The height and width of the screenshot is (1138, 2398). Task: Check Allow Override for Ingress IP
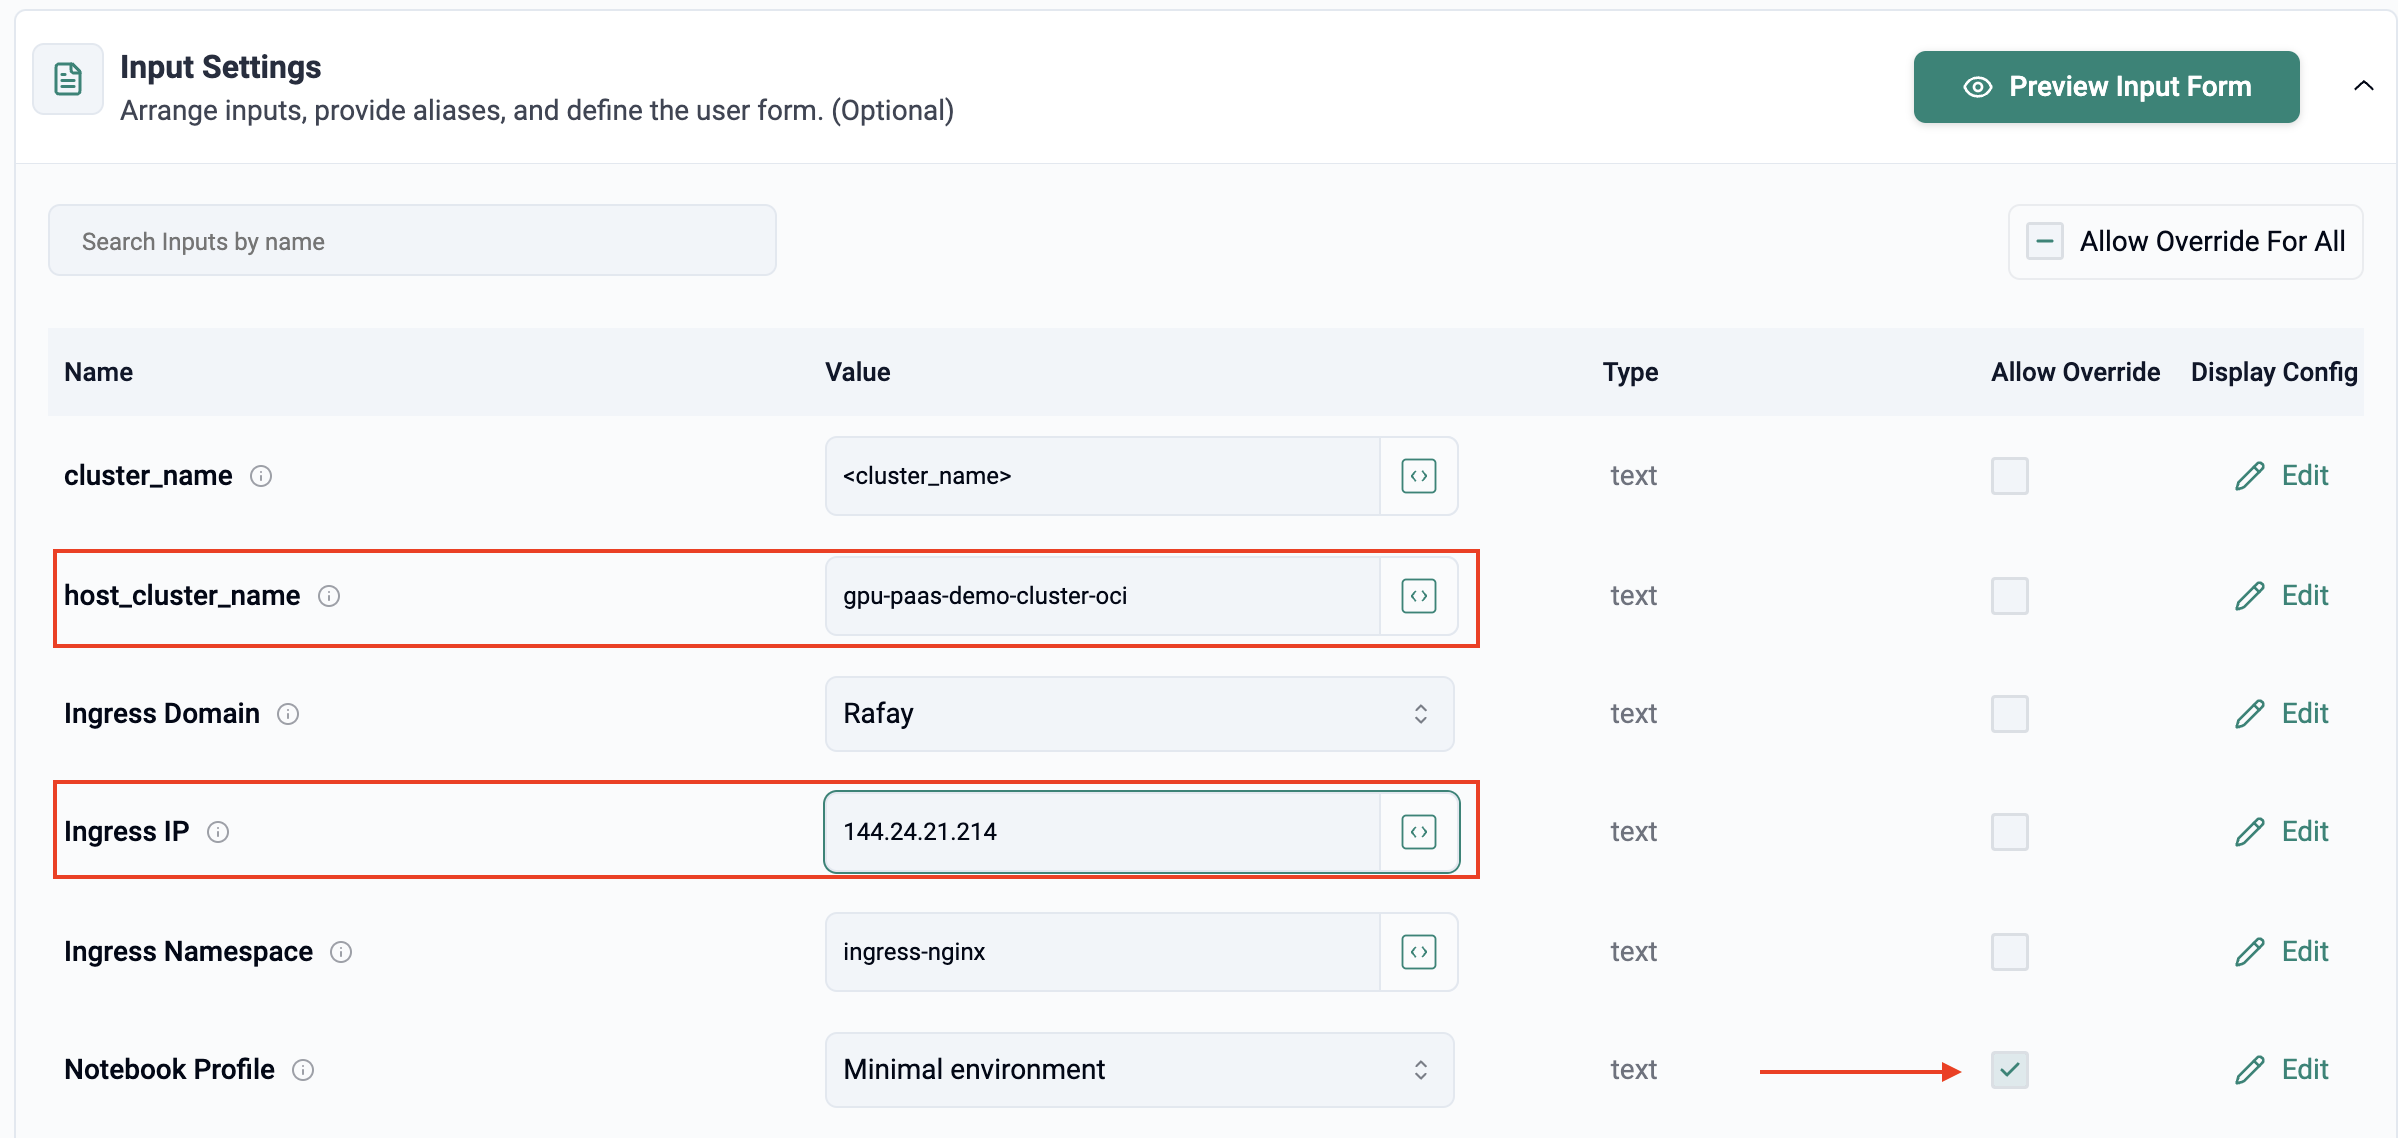coord(2009,832)
